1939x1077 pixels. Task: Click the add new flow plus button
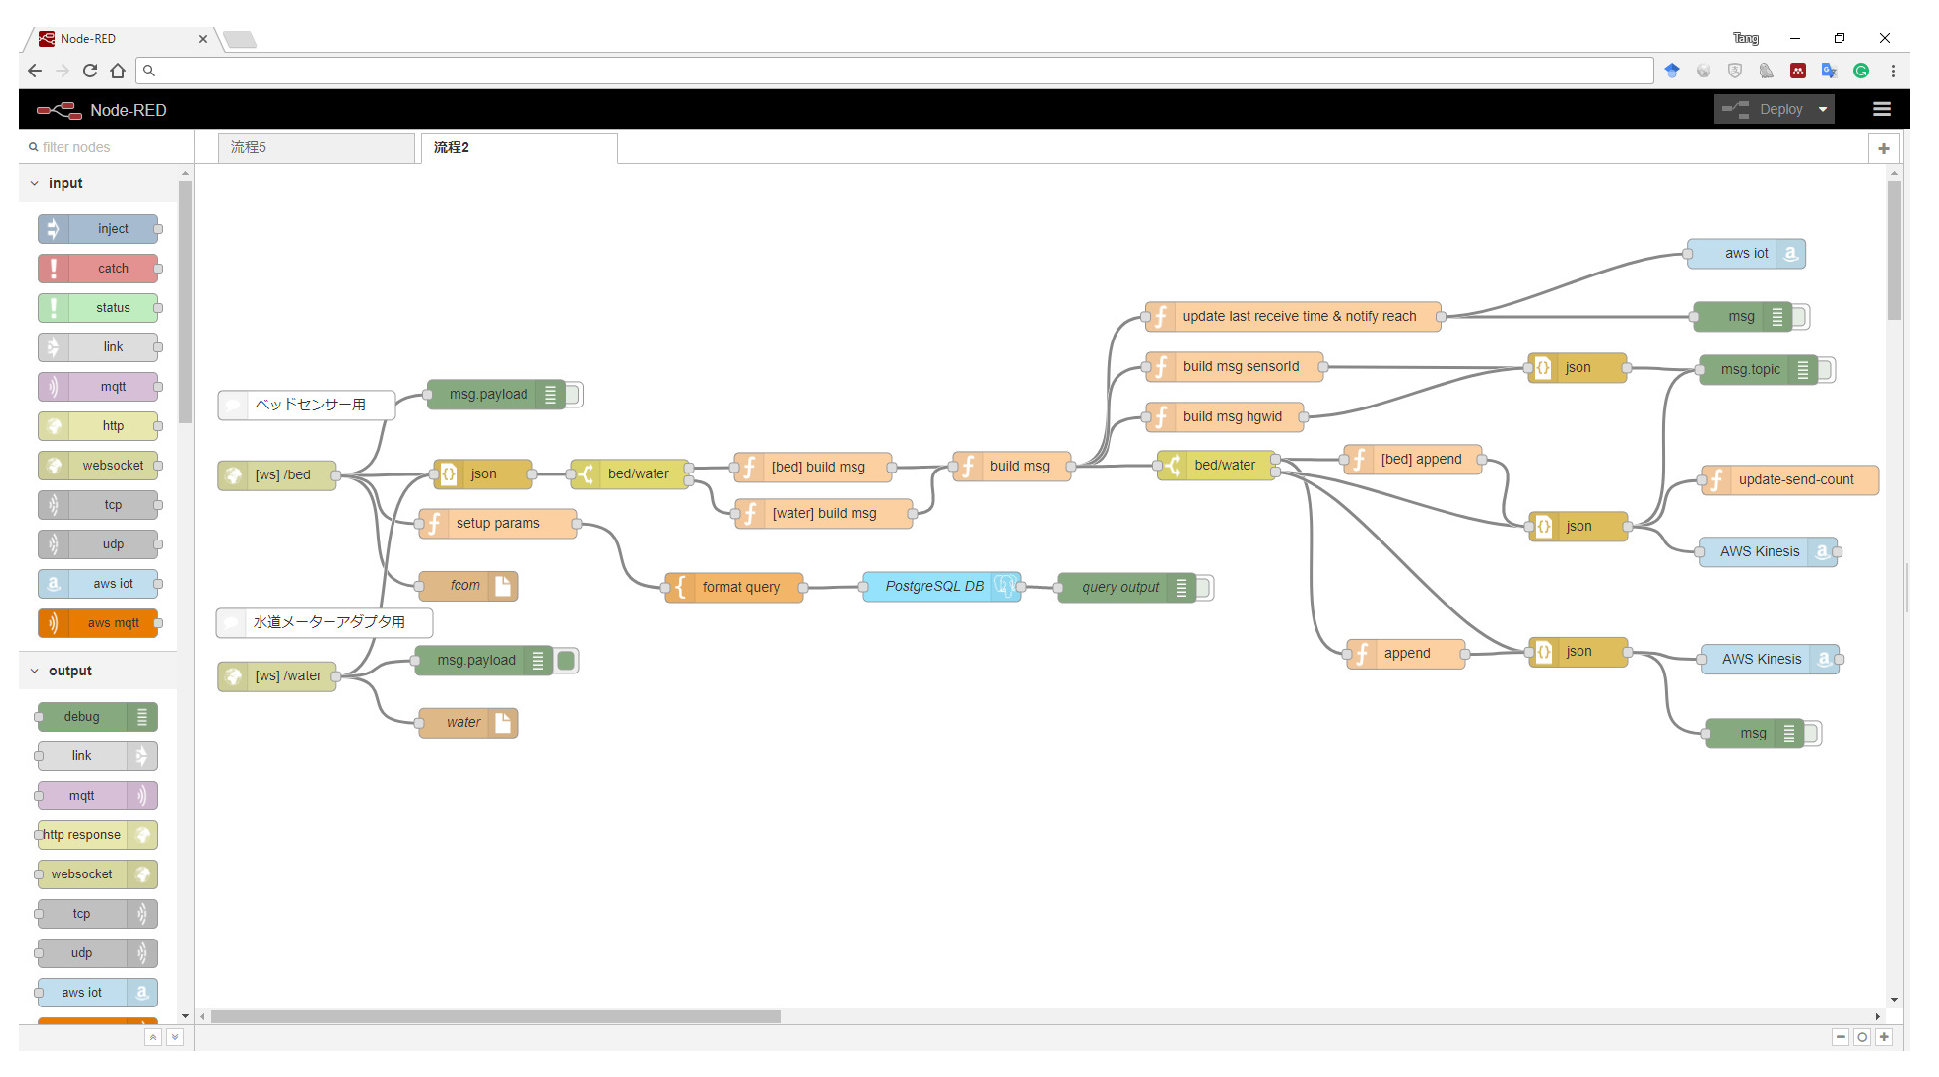click(x=1884, y=148)
